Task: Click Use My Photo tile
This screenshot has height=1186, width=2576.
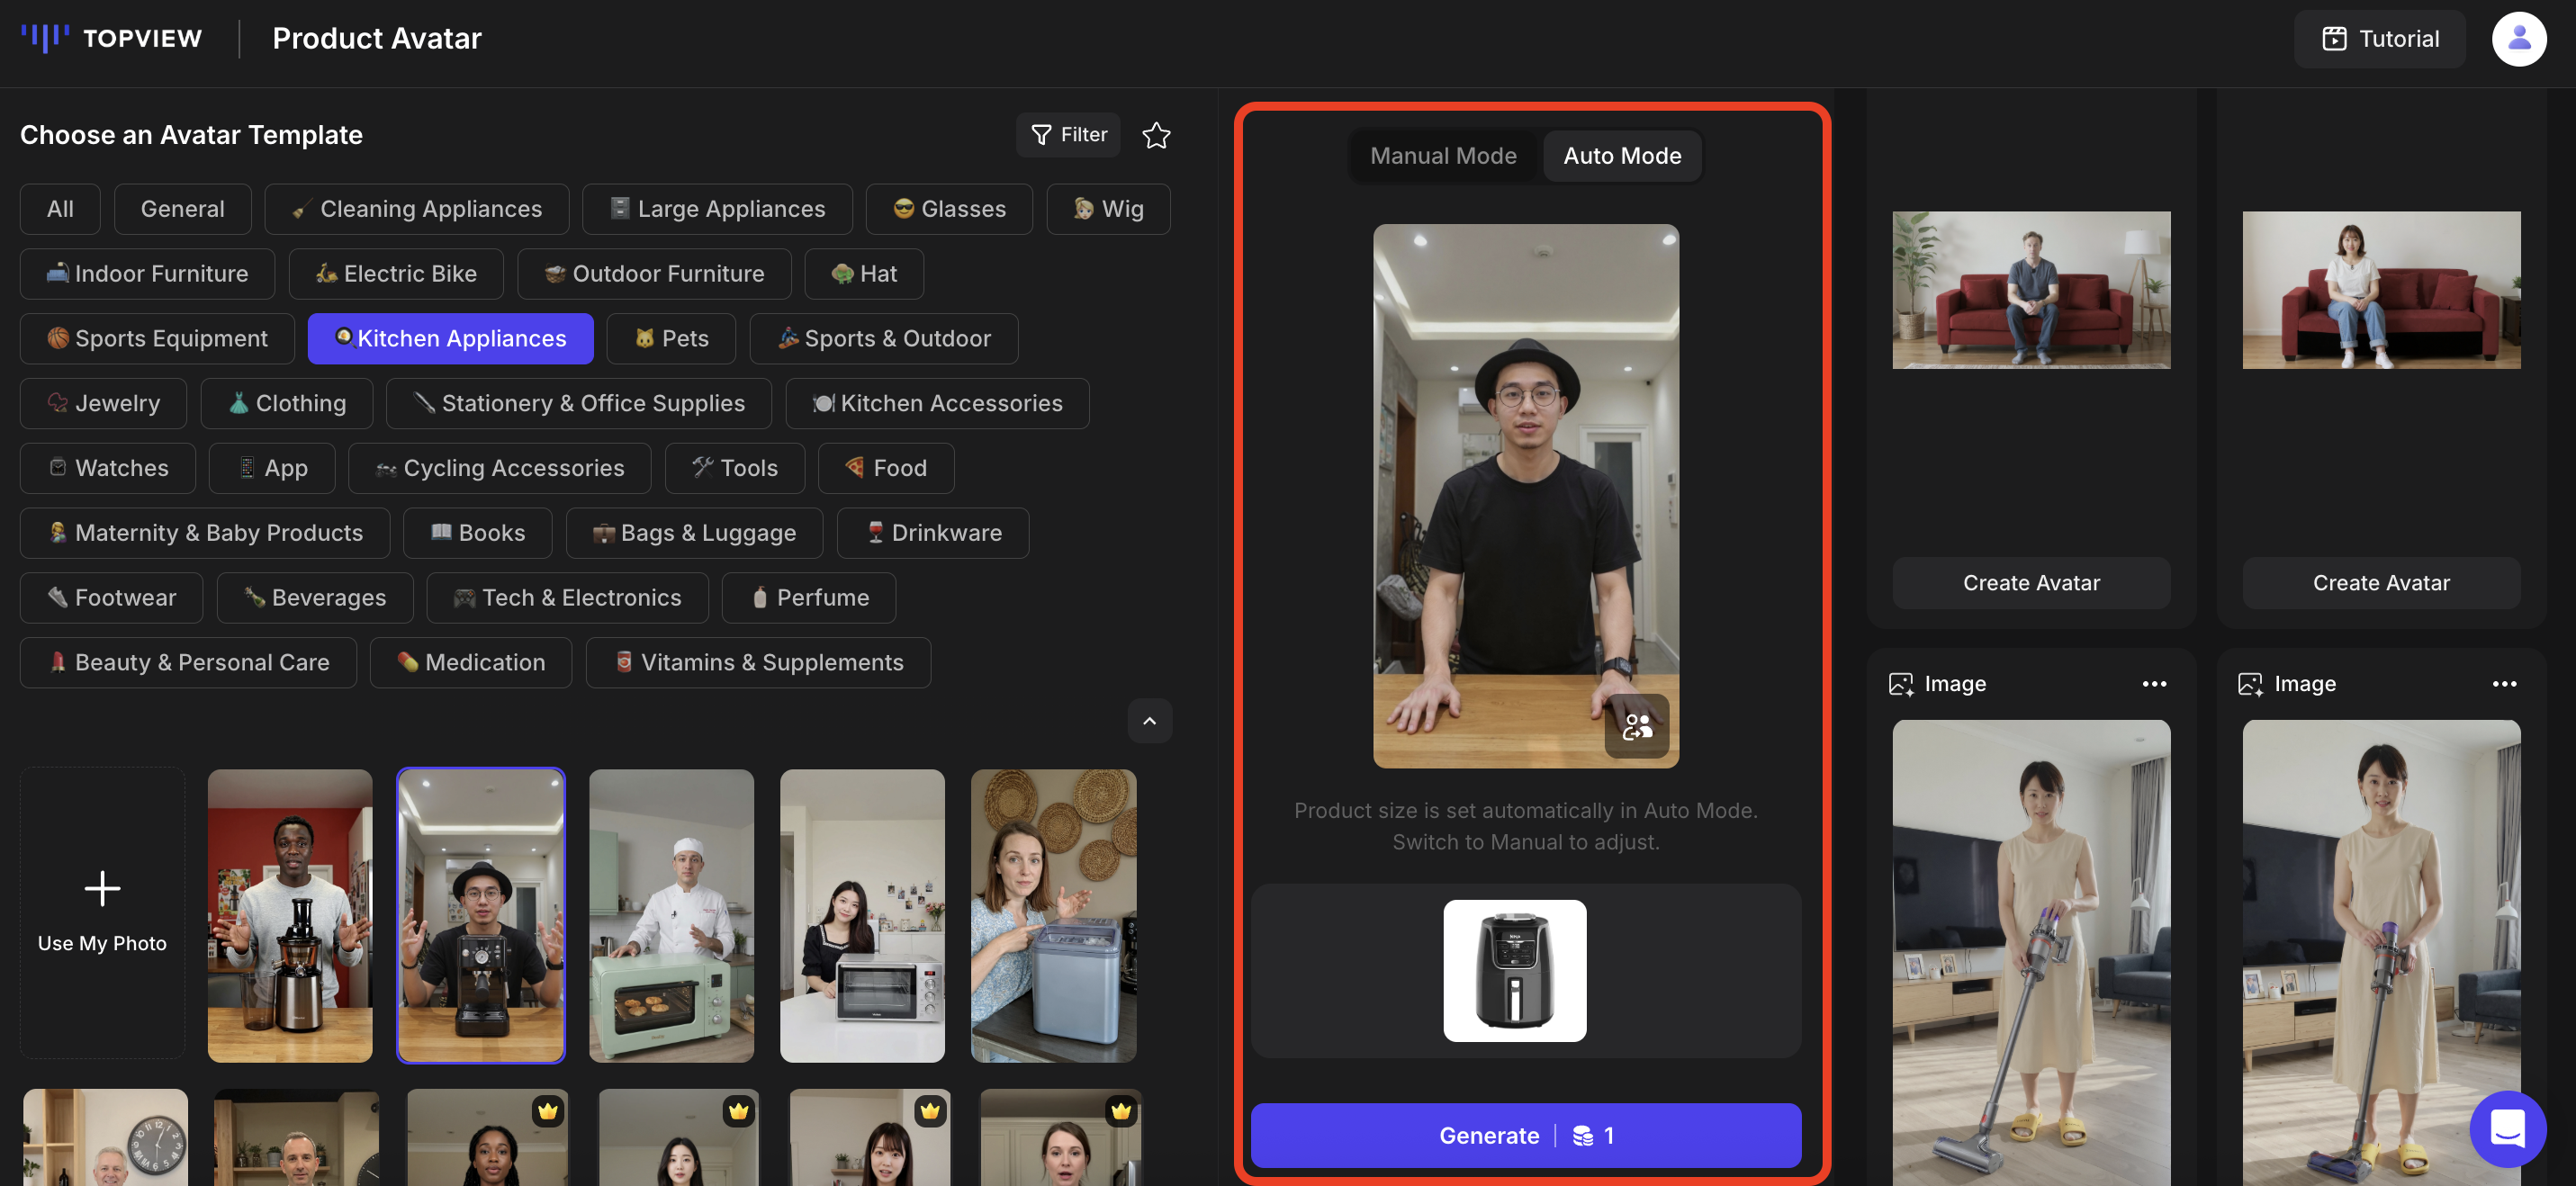Action: coord(102,913)
